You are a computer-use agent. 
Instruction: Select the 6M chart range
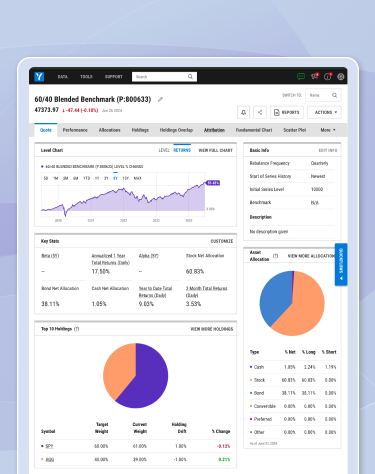tap(76, 178)
